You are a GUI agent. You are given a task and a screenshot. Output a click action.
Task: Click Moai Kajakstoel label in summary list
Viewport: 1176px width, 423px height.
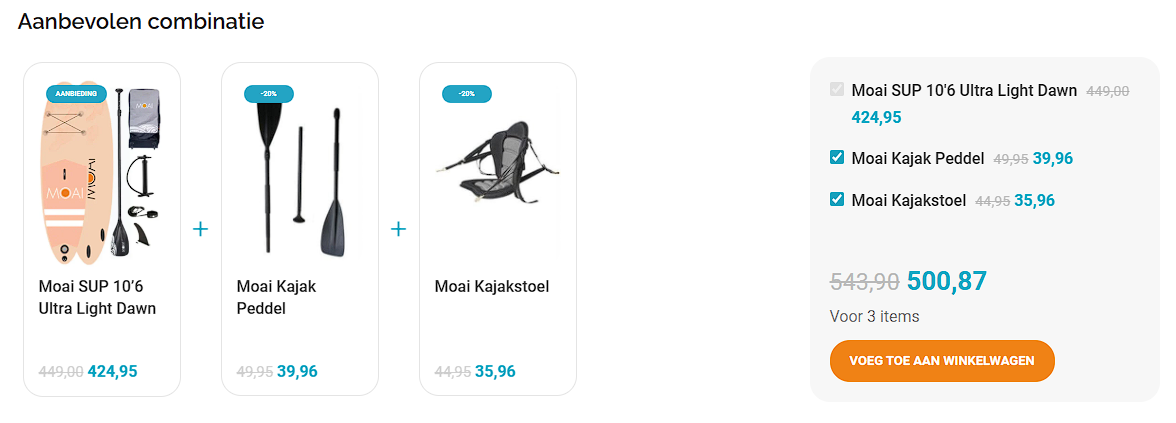[909, 200]
